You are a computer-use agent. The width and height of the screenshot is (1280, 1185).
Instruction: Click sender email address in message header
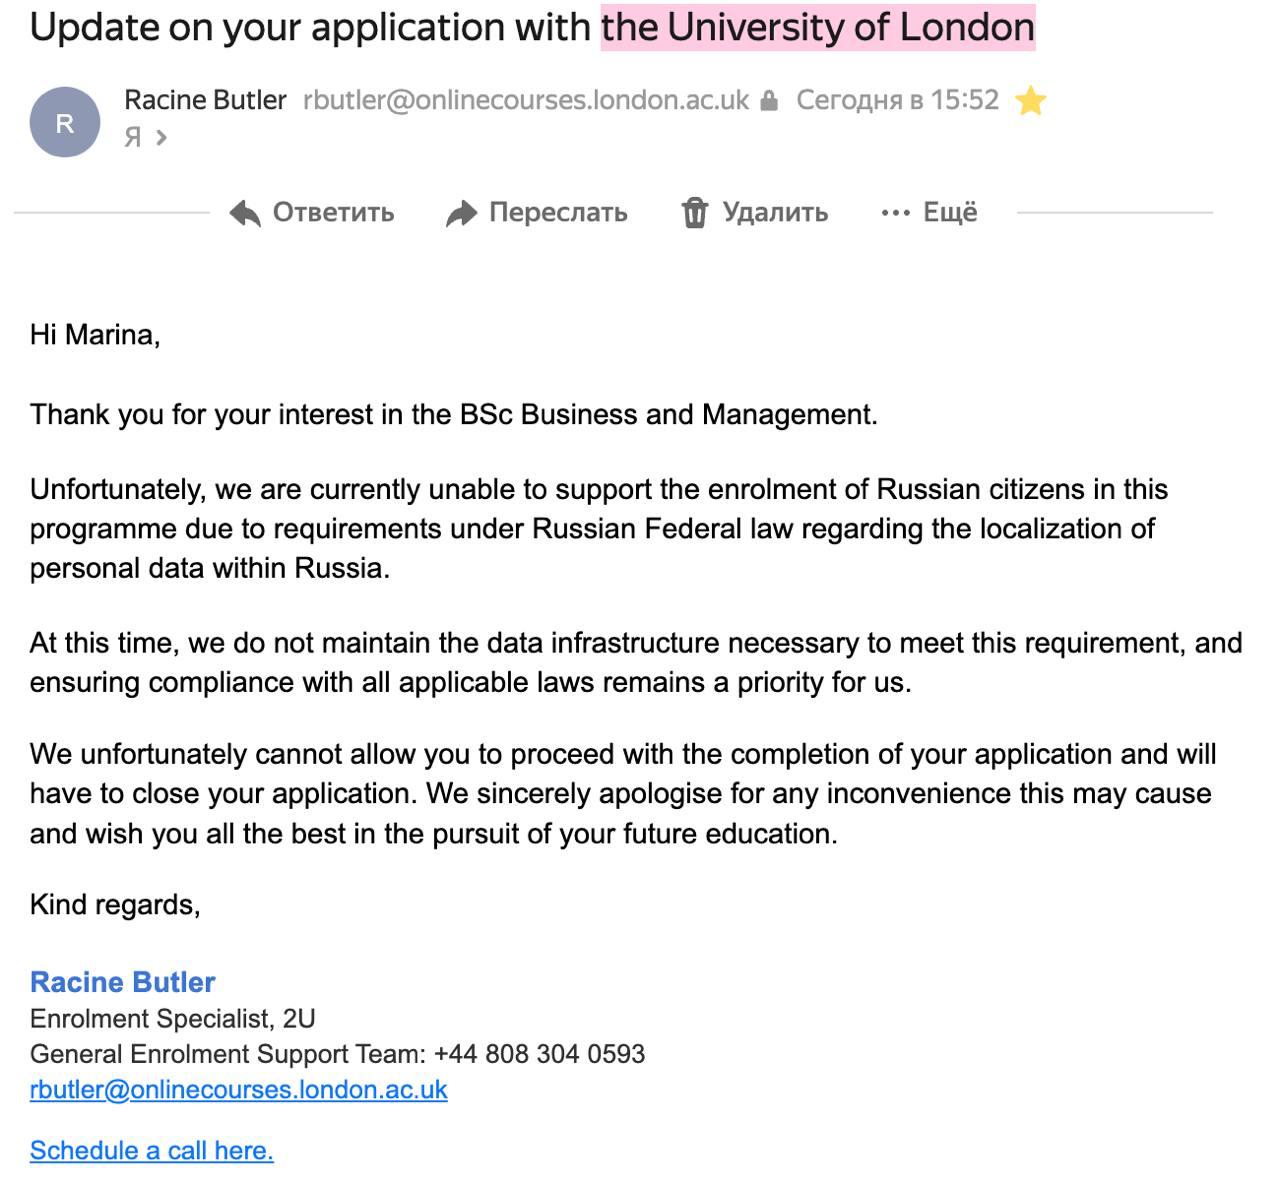526,100
